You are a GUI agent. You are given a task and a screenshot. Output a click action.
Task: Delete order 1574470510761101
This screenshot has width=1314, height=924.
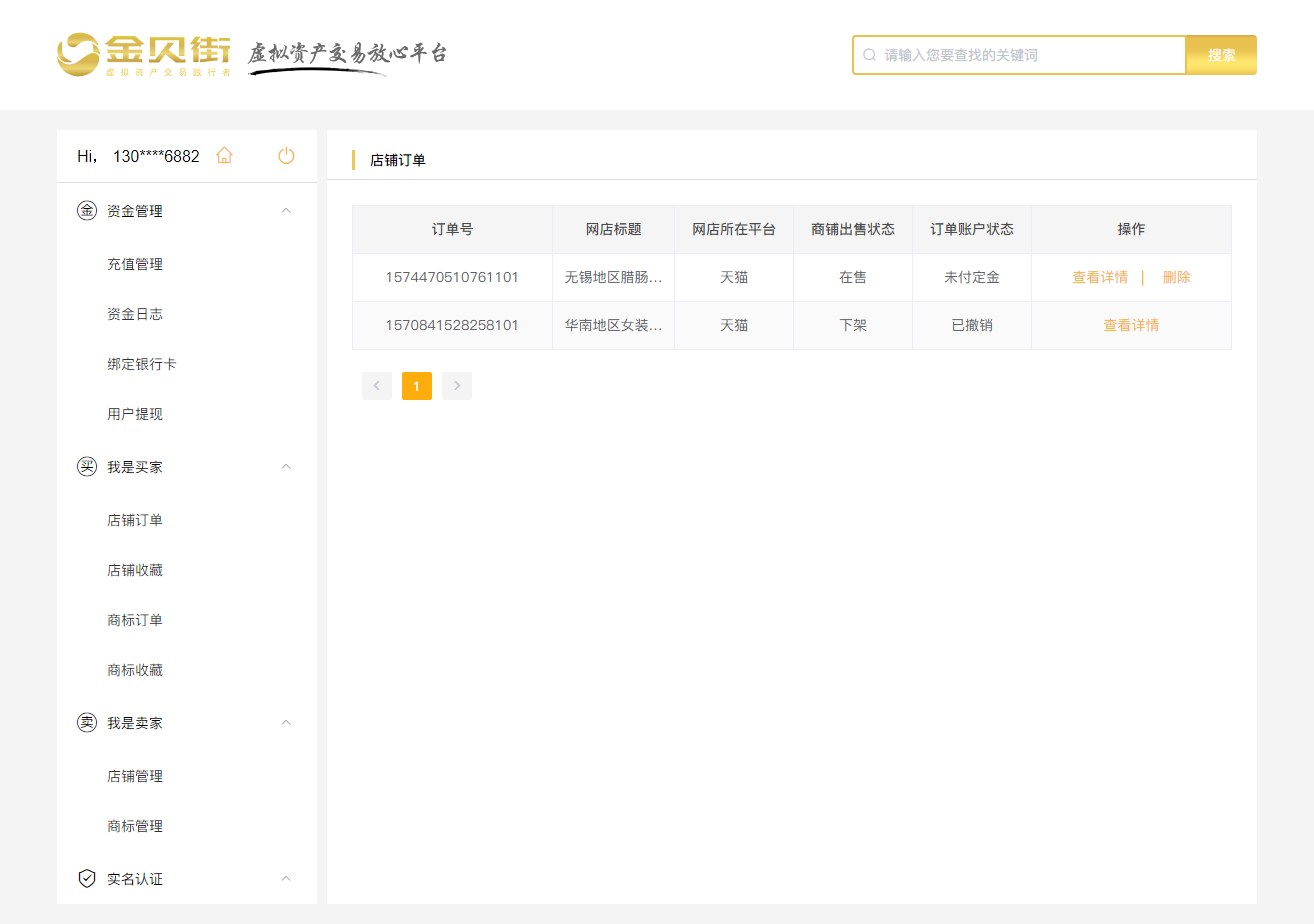1176,277
